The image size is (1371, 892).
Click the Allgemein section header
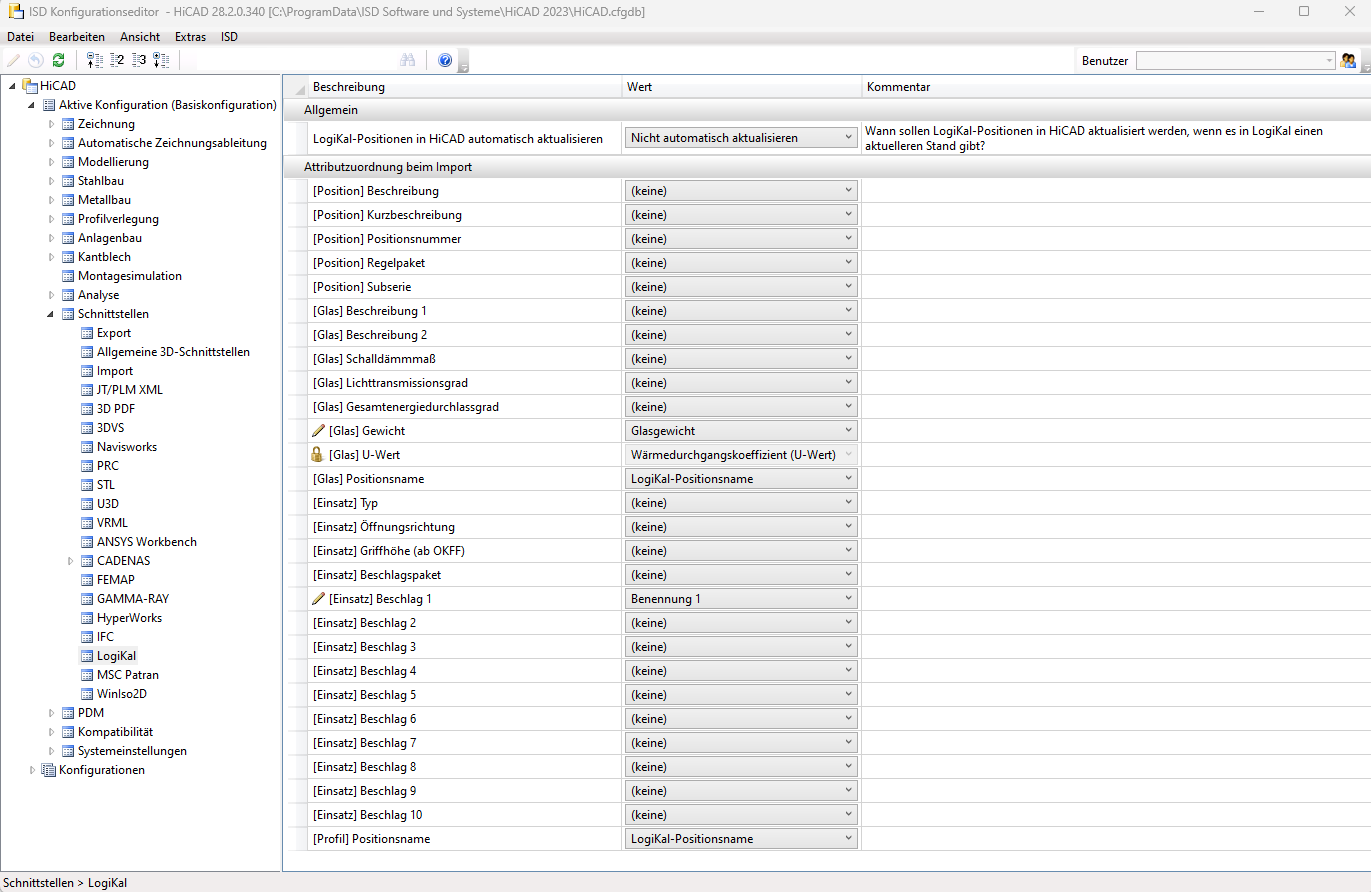tap(330, 110)
